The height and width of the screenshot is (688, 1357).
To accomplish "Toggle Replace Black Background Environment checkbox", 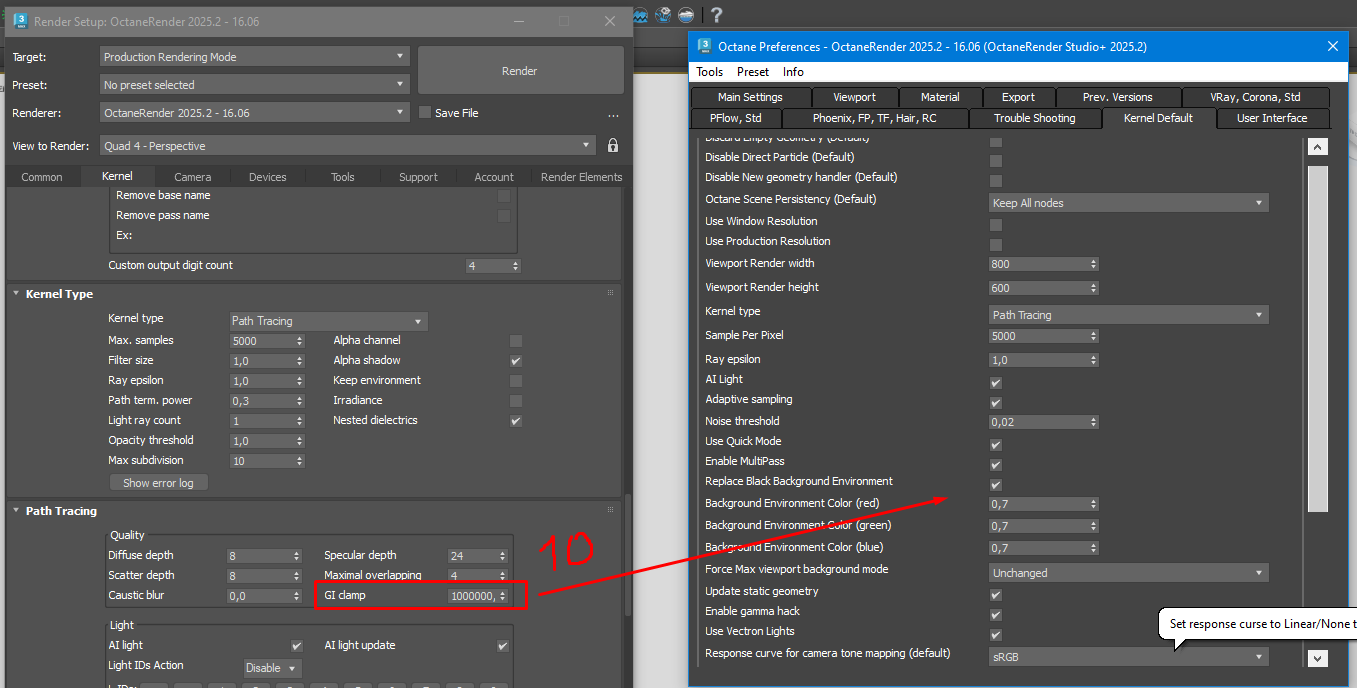I will tap(996, 485).
